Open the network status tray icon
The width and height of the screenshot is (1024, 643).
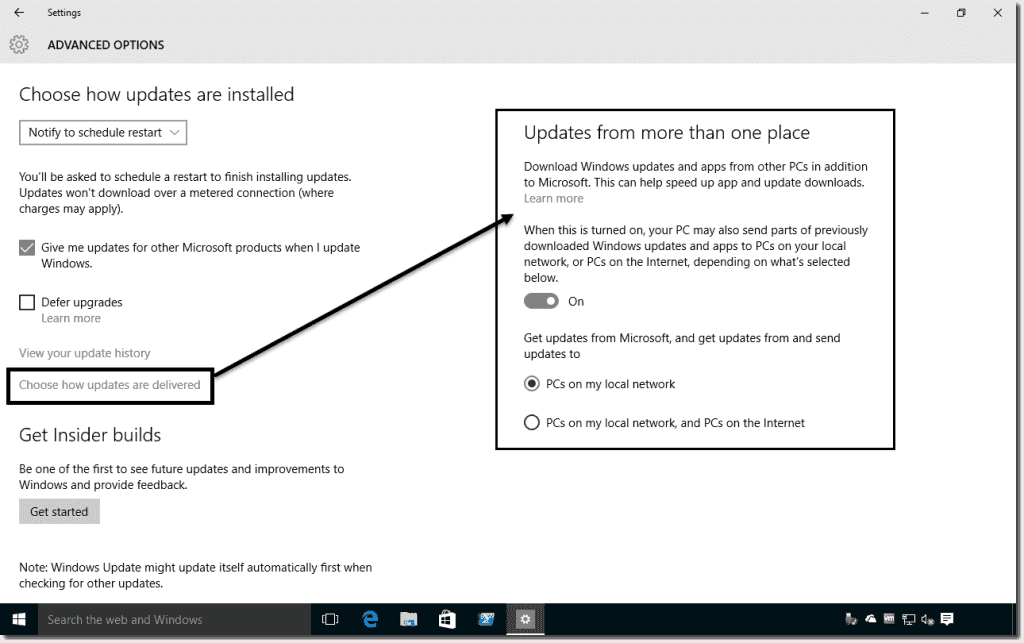[908, 619]
